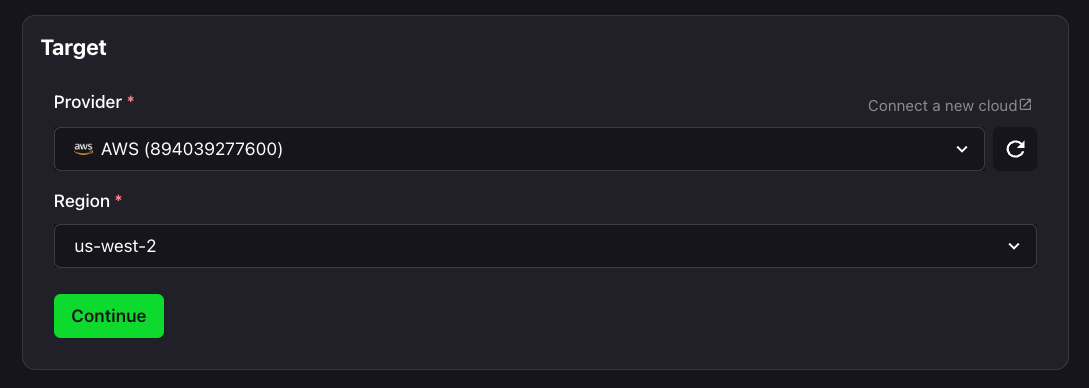Click the us-west-2 region value
Image resolution: width=1089 pixels, height=388 pixels.
point(115,246)
